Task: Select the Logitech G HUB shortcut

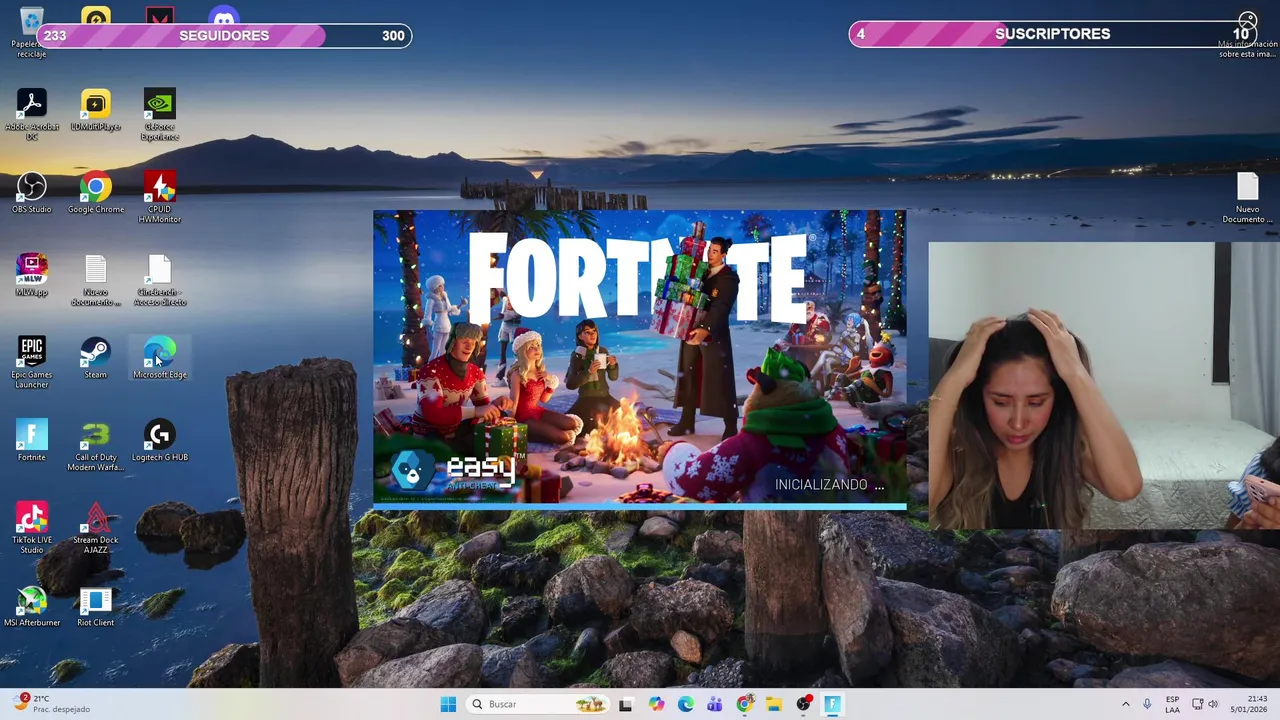Action: click(x=159, y=441)
